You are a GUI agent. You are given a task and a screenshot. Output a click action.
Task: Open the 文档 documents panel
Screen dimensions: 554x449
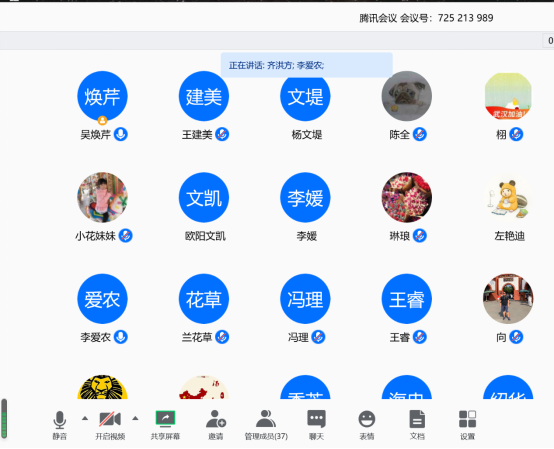(x=417, y=425)
